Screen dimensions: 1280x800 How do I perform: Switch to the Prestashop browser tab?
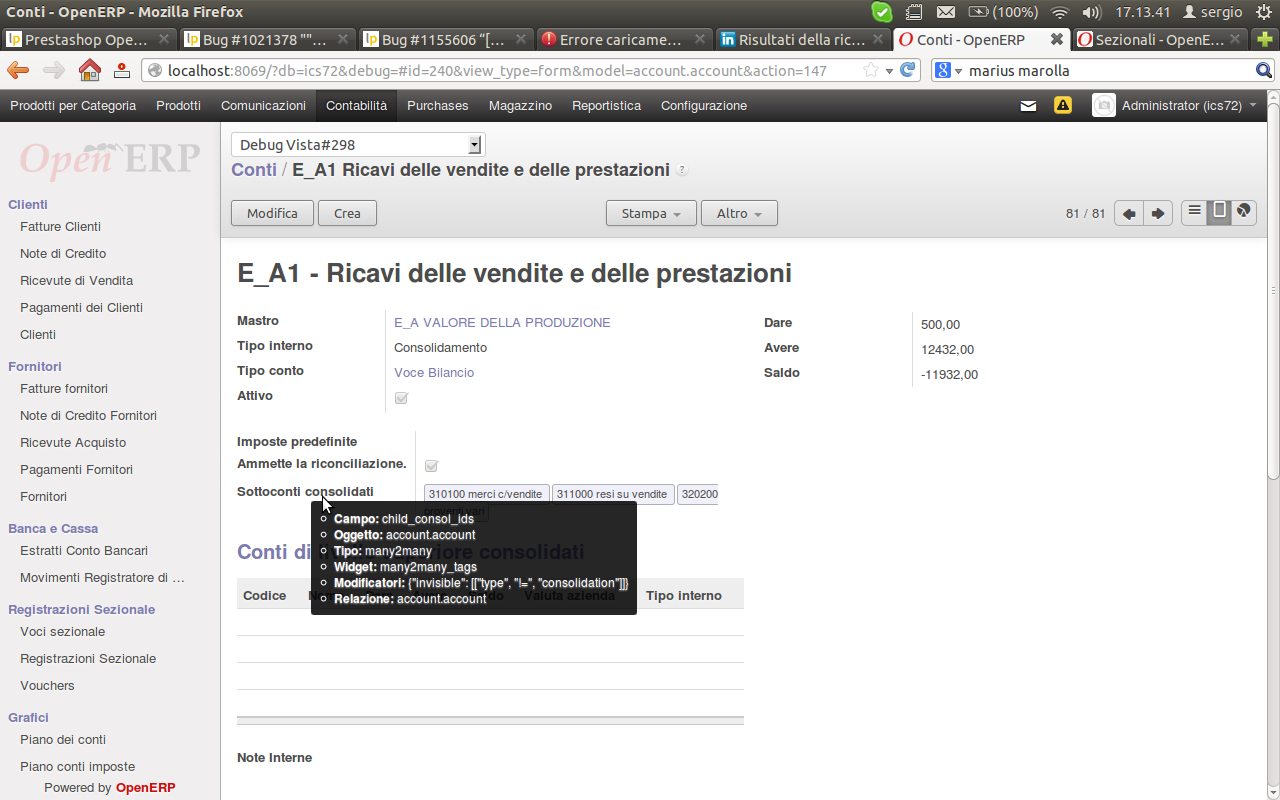(x=90, y=40)
